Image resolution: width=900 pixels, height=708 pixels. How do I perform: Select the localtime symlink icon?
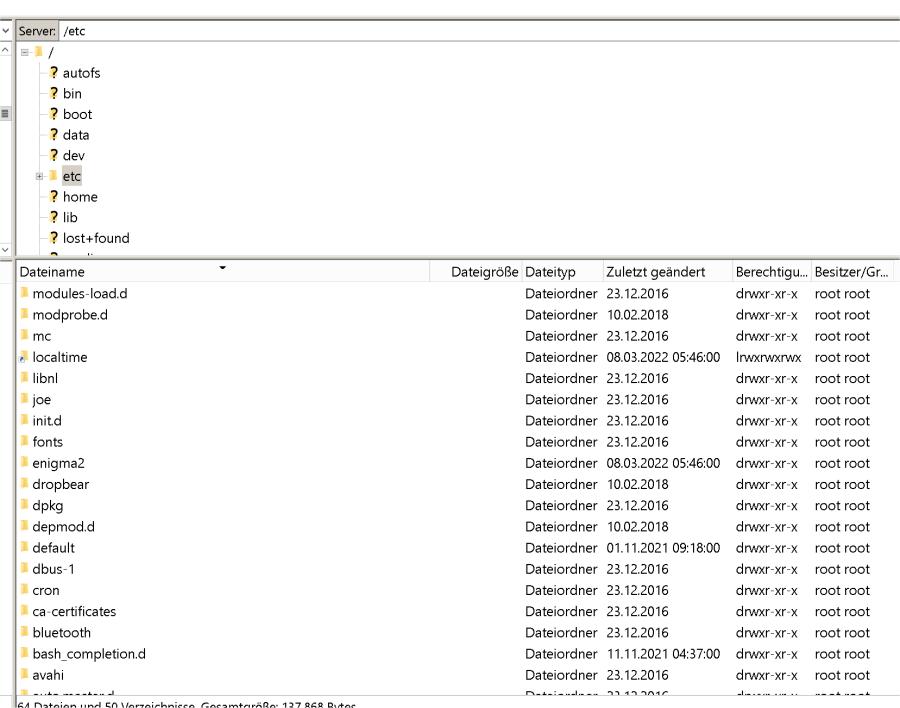[23, 357]
